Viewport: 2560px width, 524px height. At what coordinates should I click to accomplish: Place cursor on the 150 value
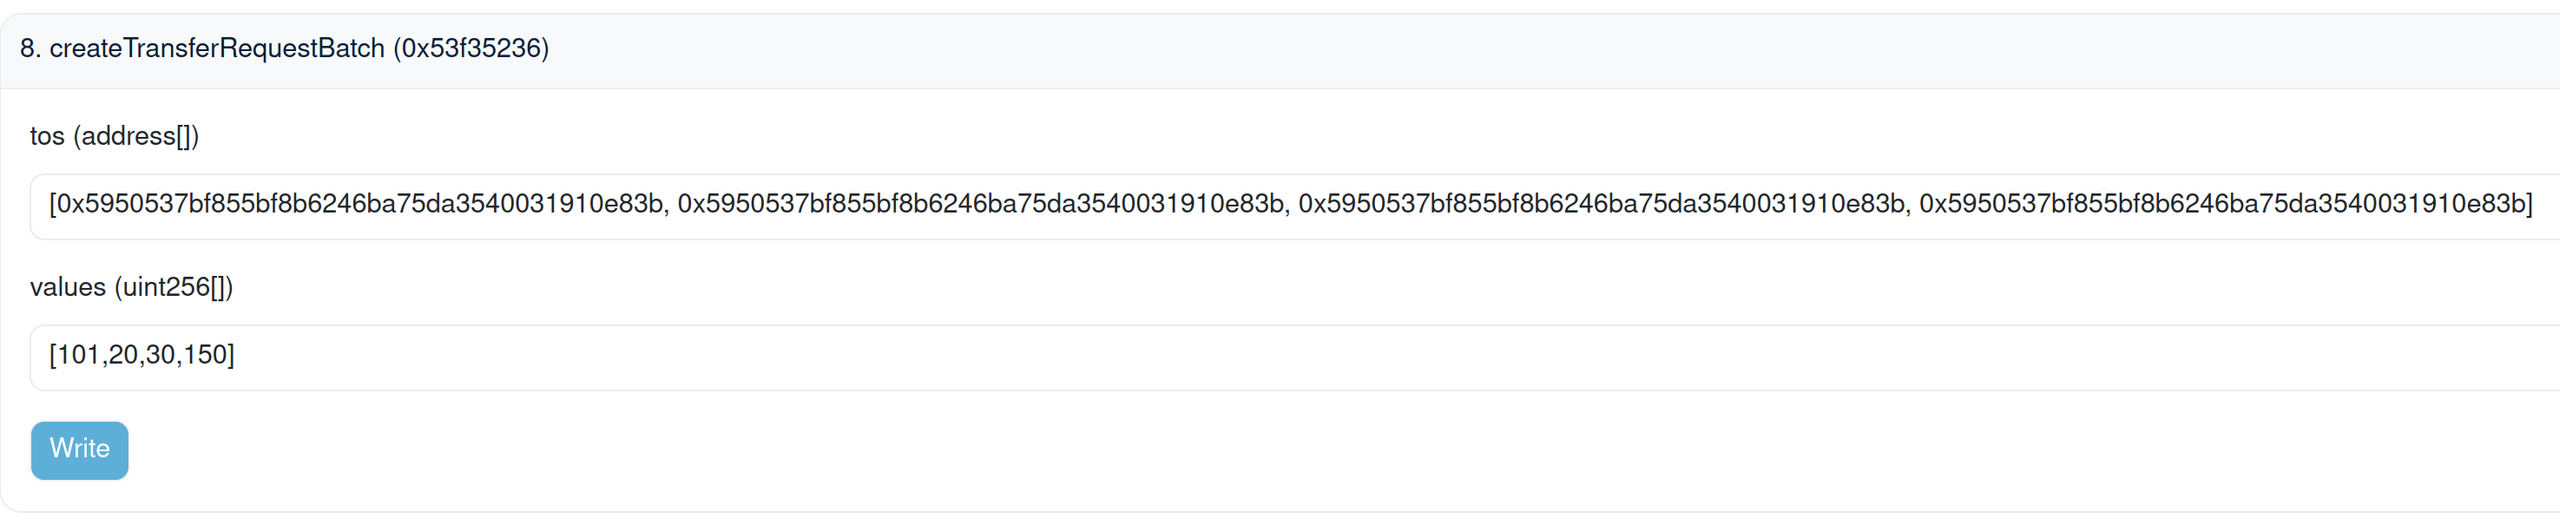click(x=204, y=355)
